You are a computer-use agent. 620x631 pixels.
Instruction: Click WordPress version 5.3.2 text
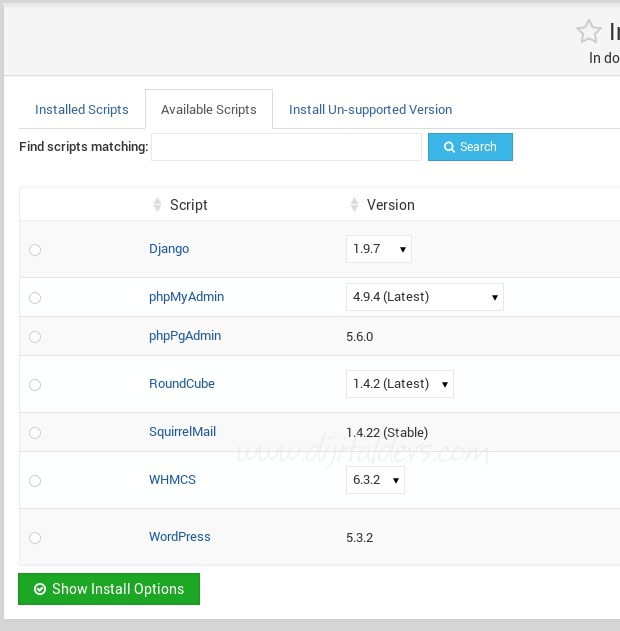pos(360,538)
